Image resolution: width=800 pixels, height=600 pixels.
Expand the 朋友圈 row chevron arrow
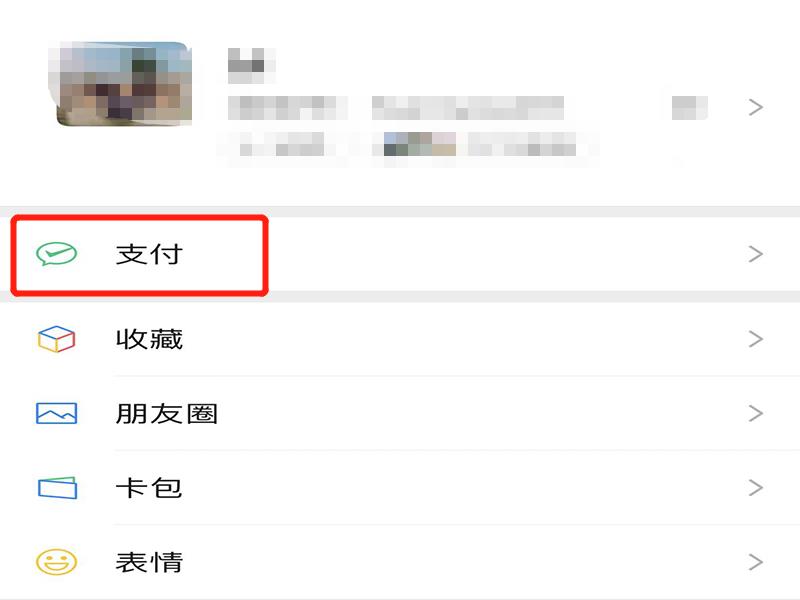click(x=756, y=413)
